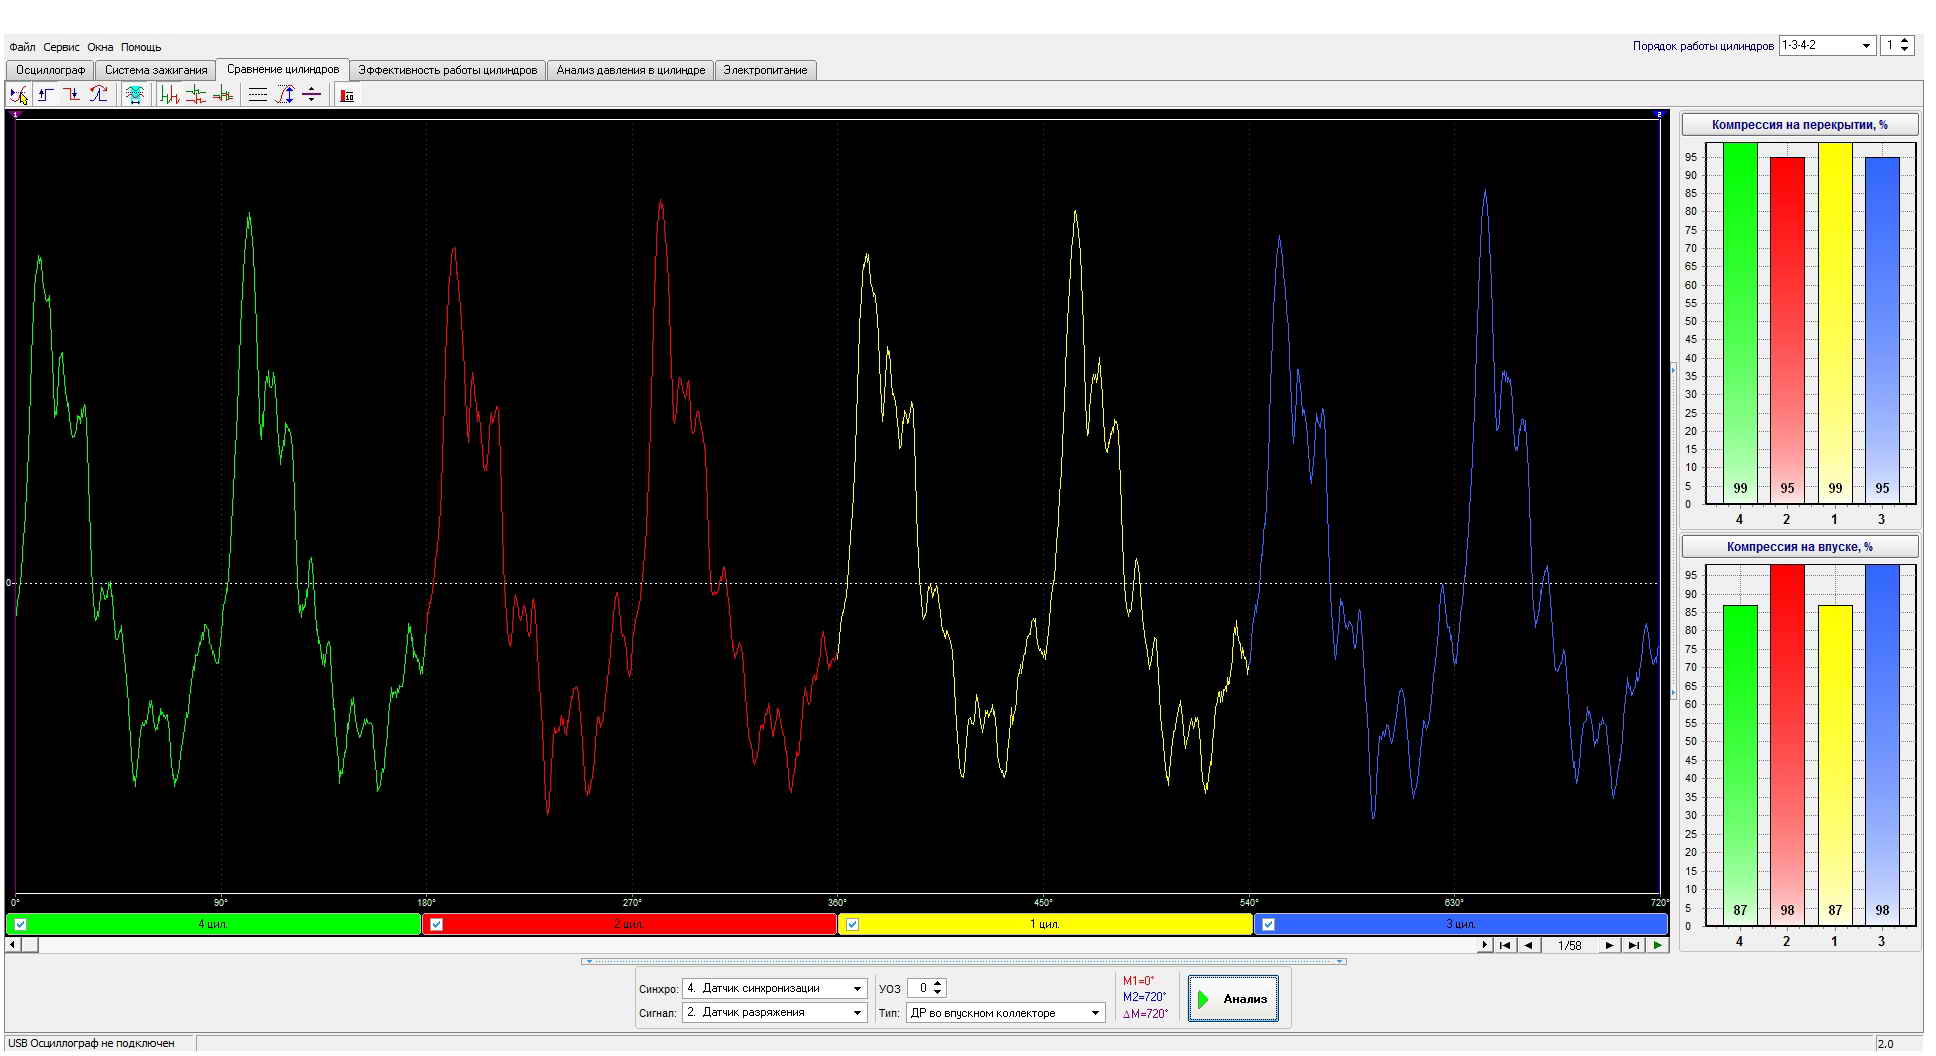
Task: Switch to the Система зажигания tab
Action: 156,70
